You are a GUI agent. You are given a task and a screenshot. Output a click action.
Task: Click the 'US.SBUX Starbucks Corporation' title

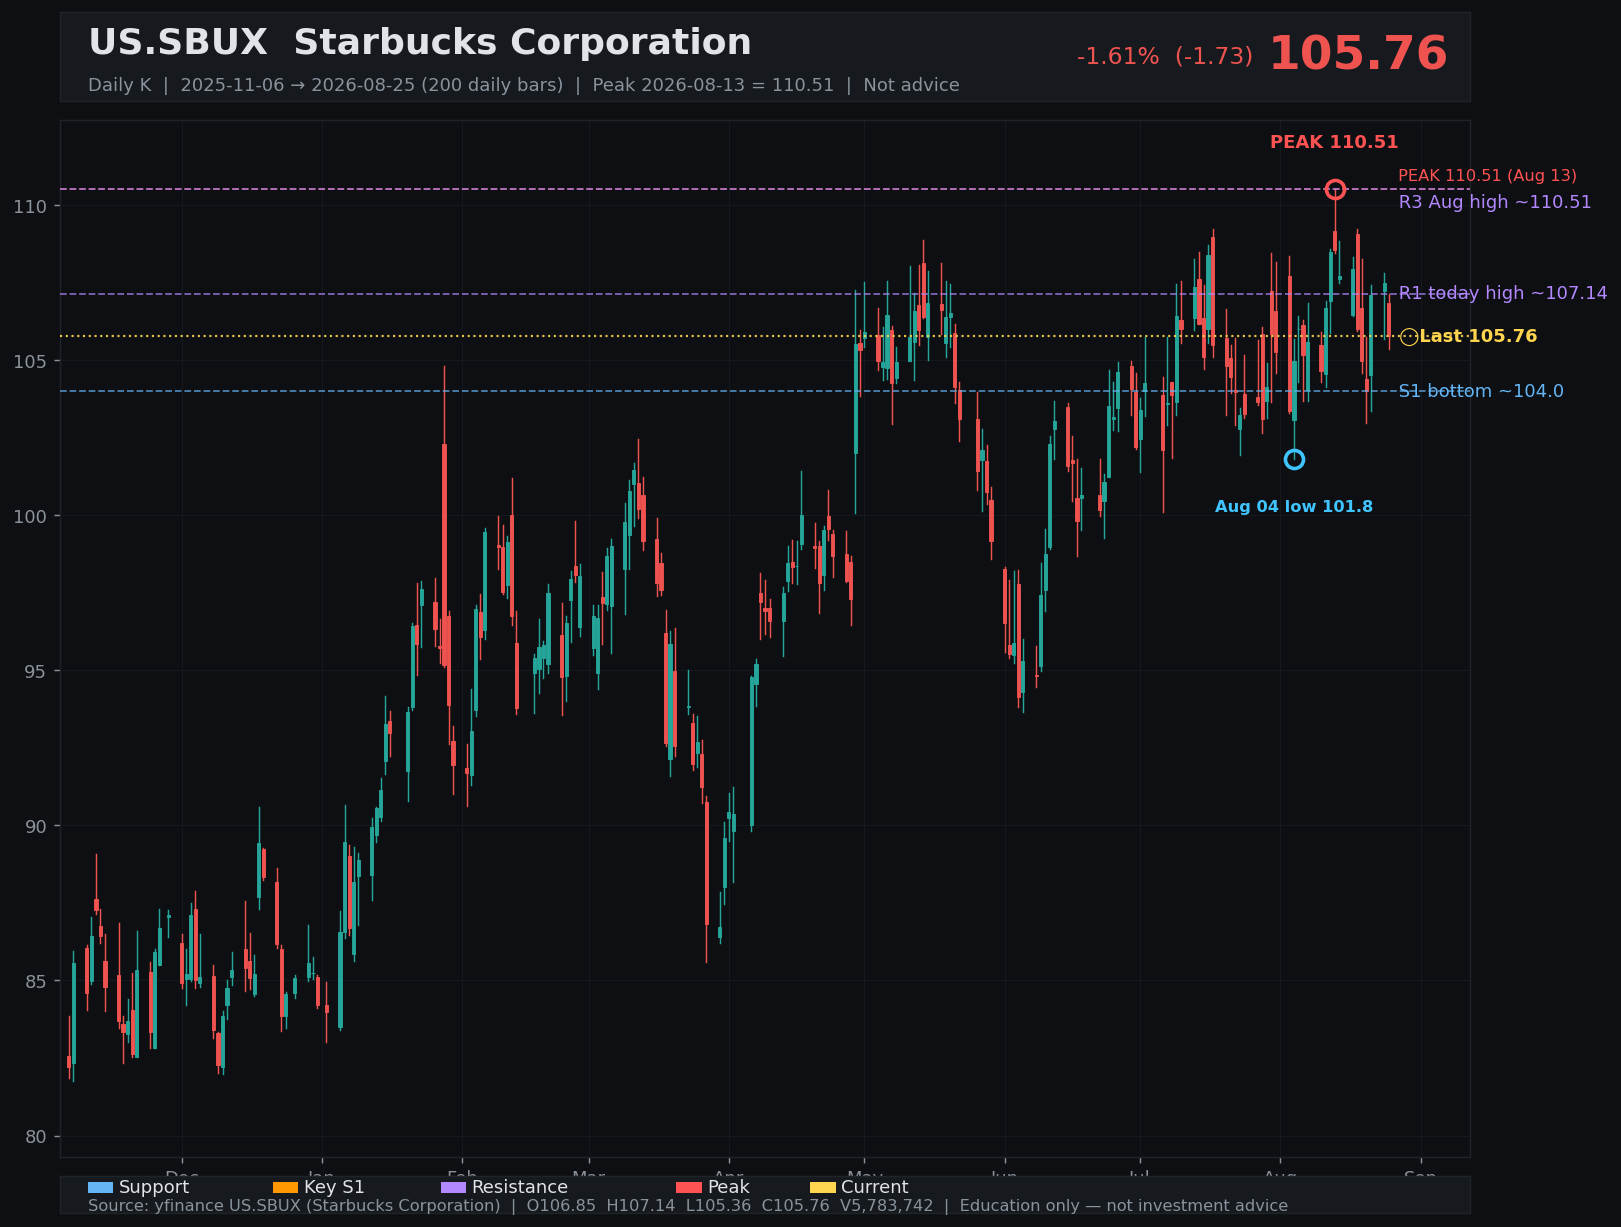click(420, 43)
